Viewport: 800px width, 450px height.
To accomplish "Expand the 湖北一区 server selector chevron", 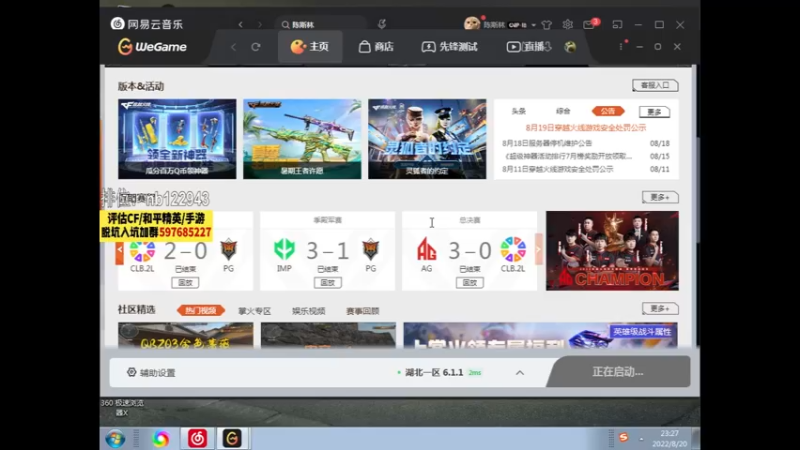I will [x=519, y=372].
